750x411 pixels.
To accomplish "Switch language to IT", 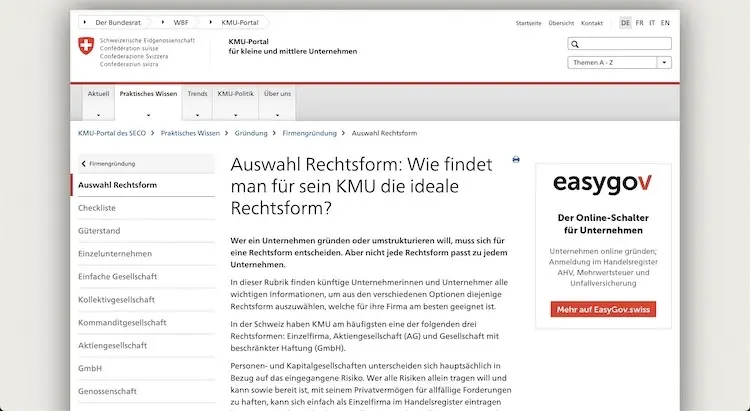I will [x=652, y=23].
